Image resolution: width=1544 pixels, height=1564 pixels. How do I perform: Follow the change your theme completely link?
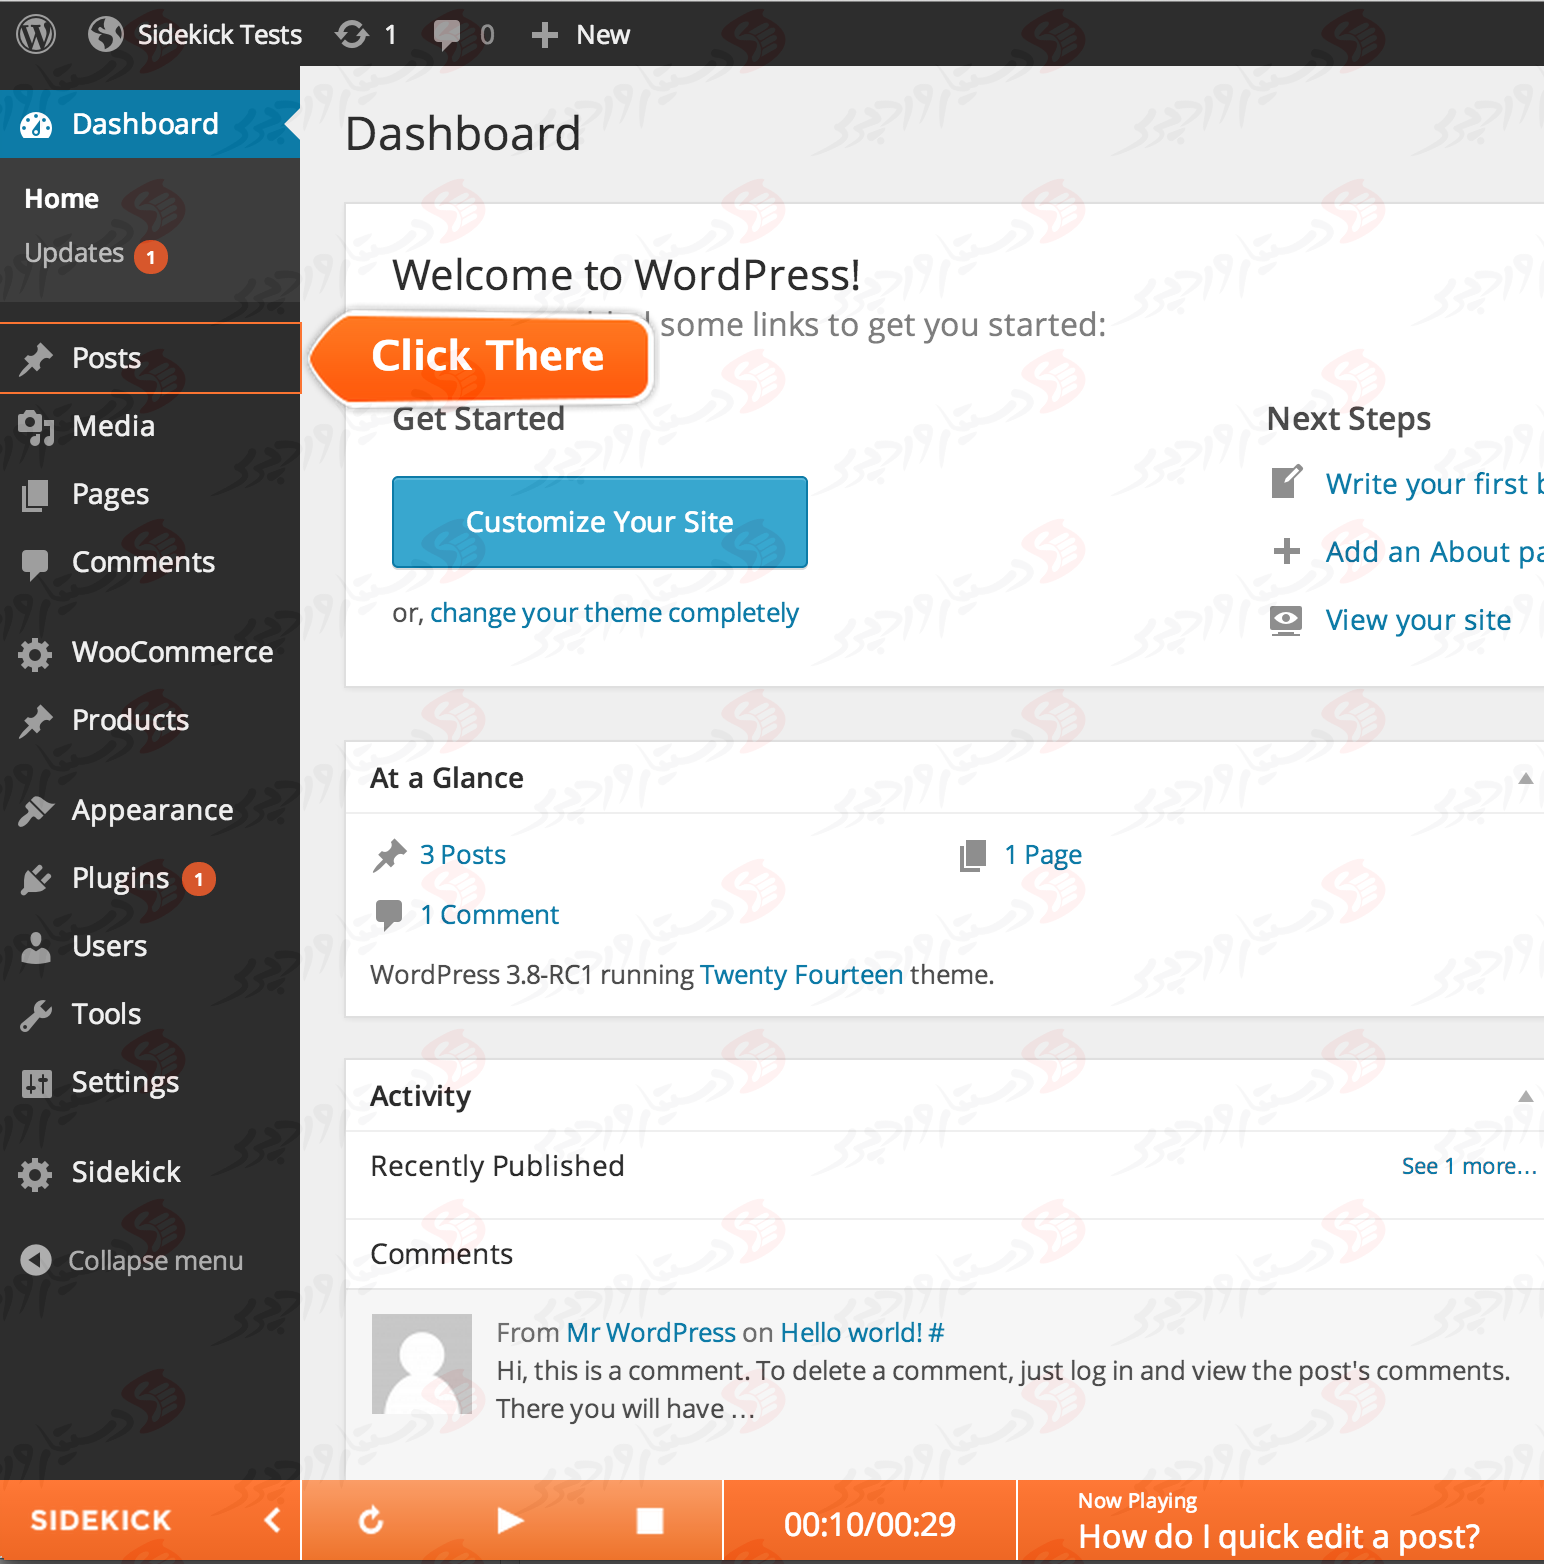tap(614, 613)
